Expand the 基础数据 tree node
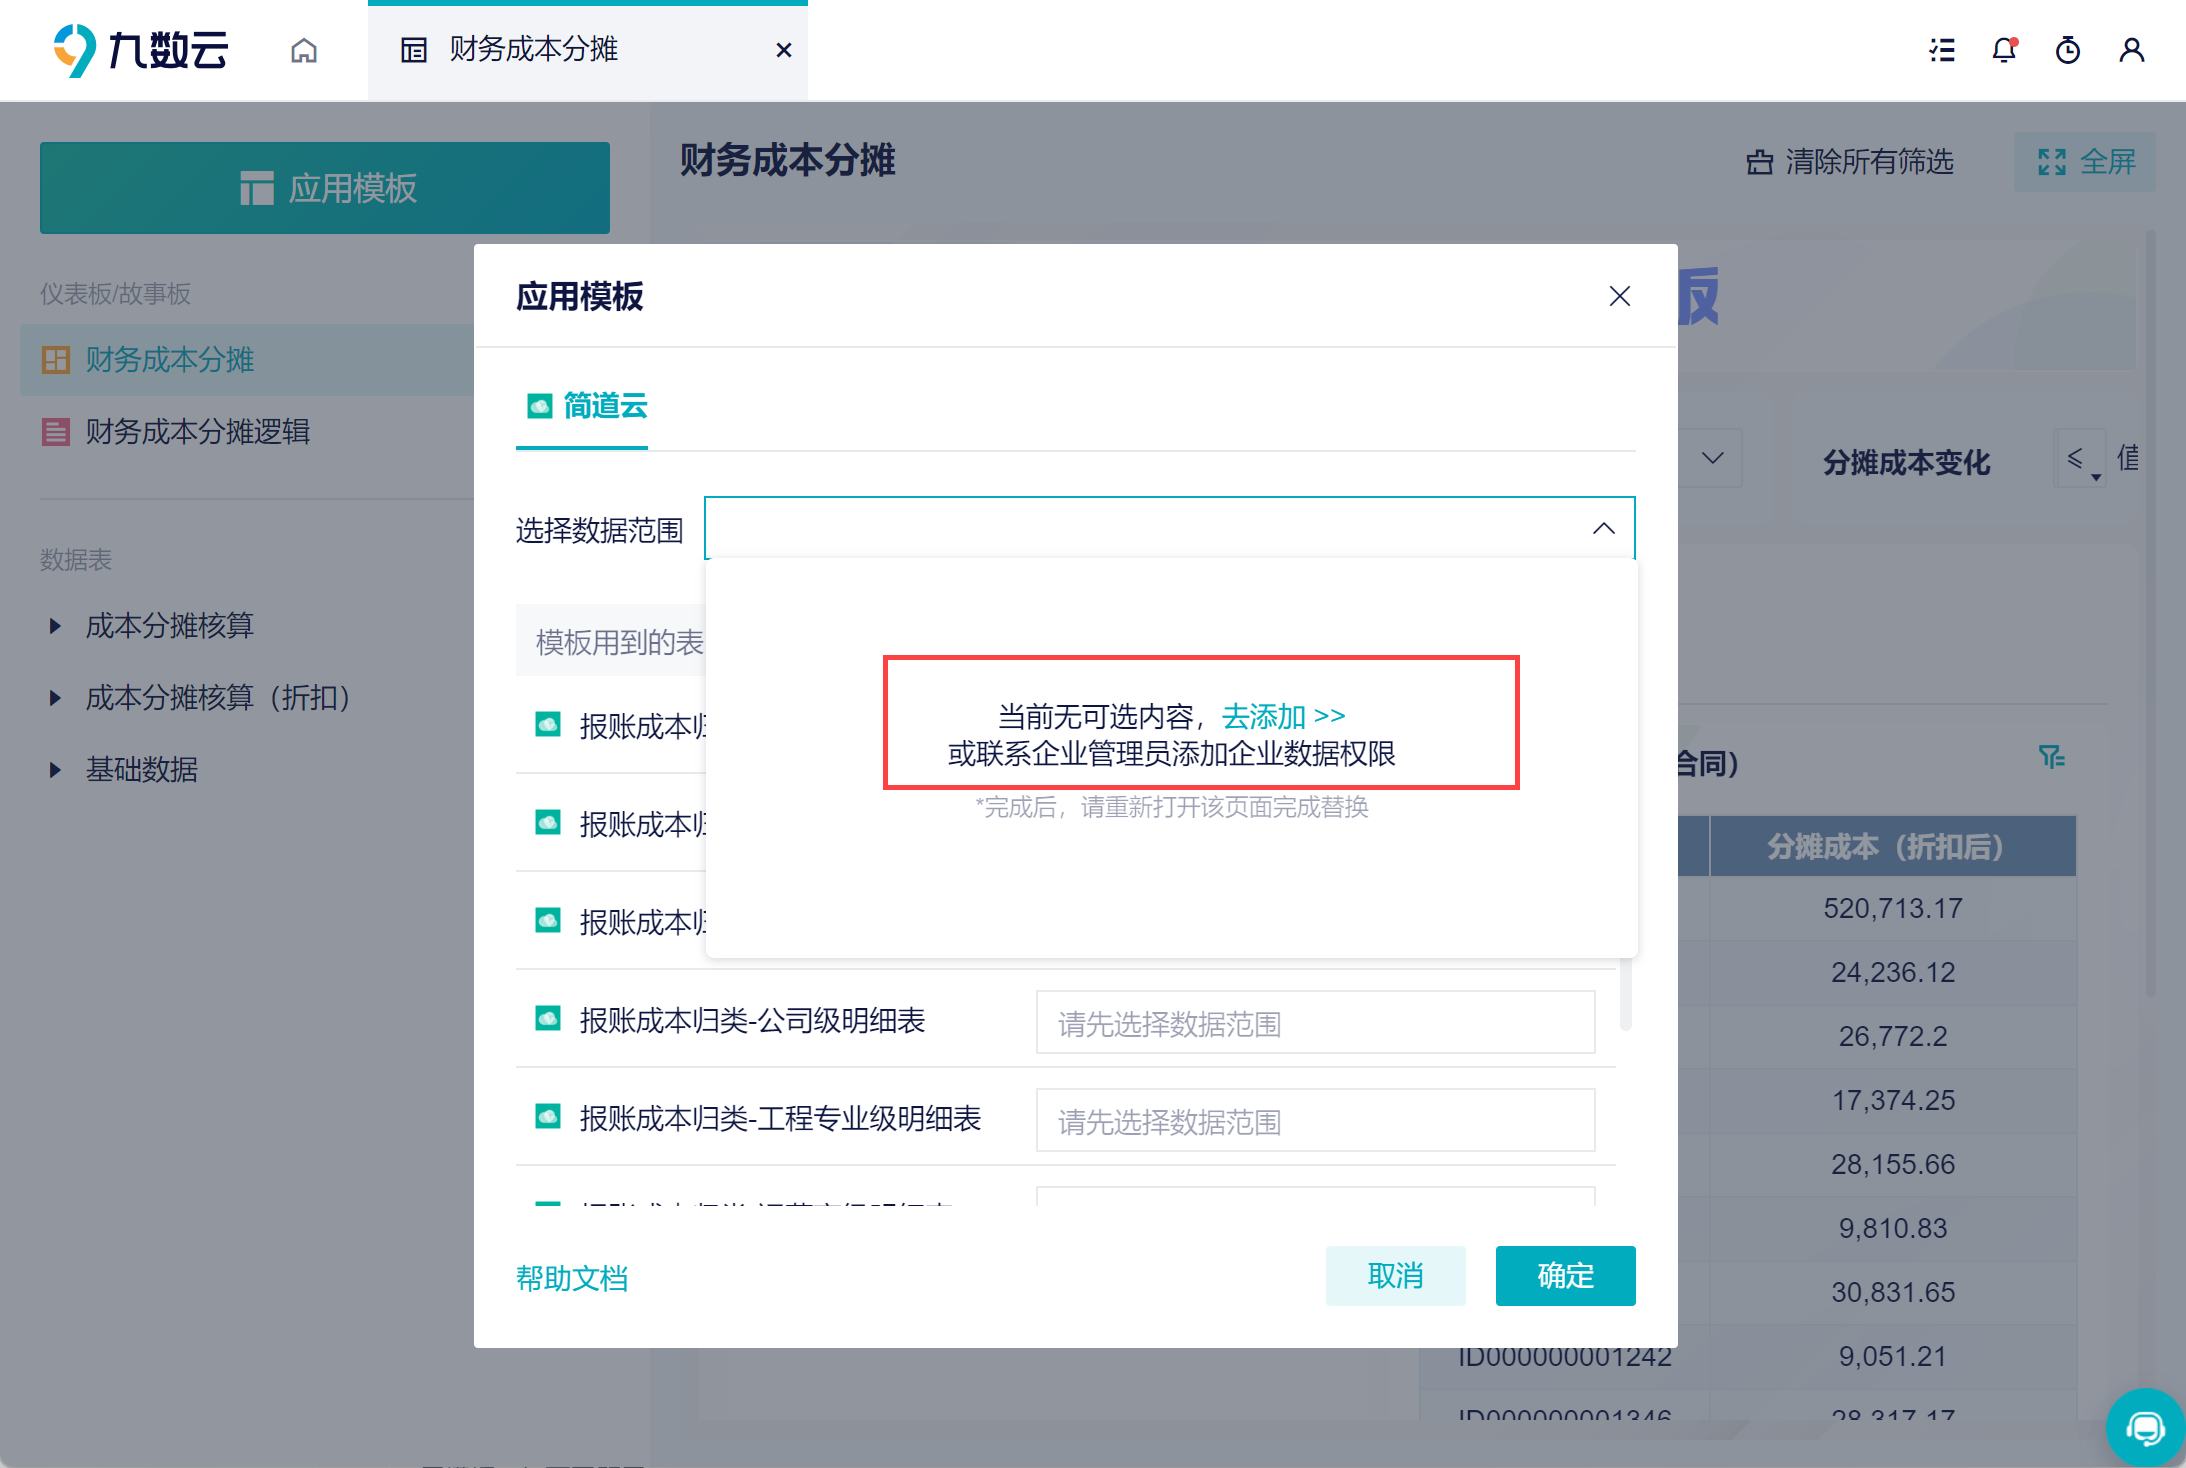 pos(55,770)
